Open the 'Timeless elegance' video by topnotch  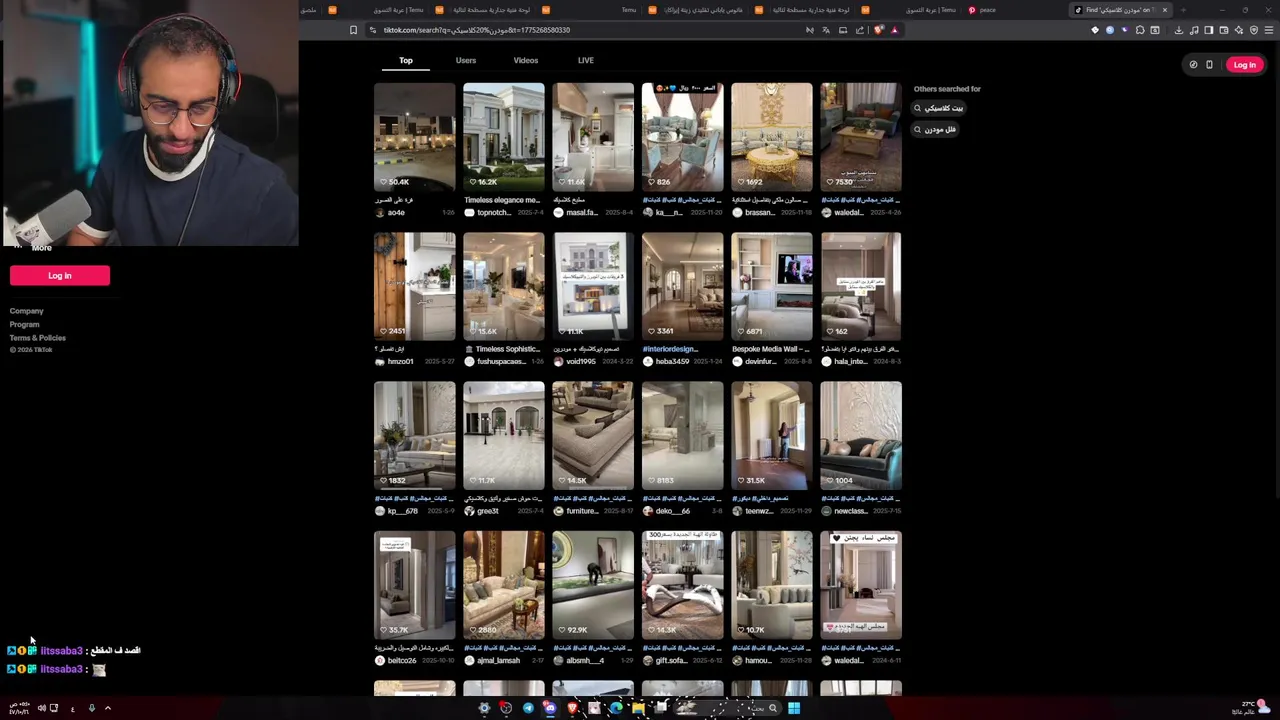[504, 137]
